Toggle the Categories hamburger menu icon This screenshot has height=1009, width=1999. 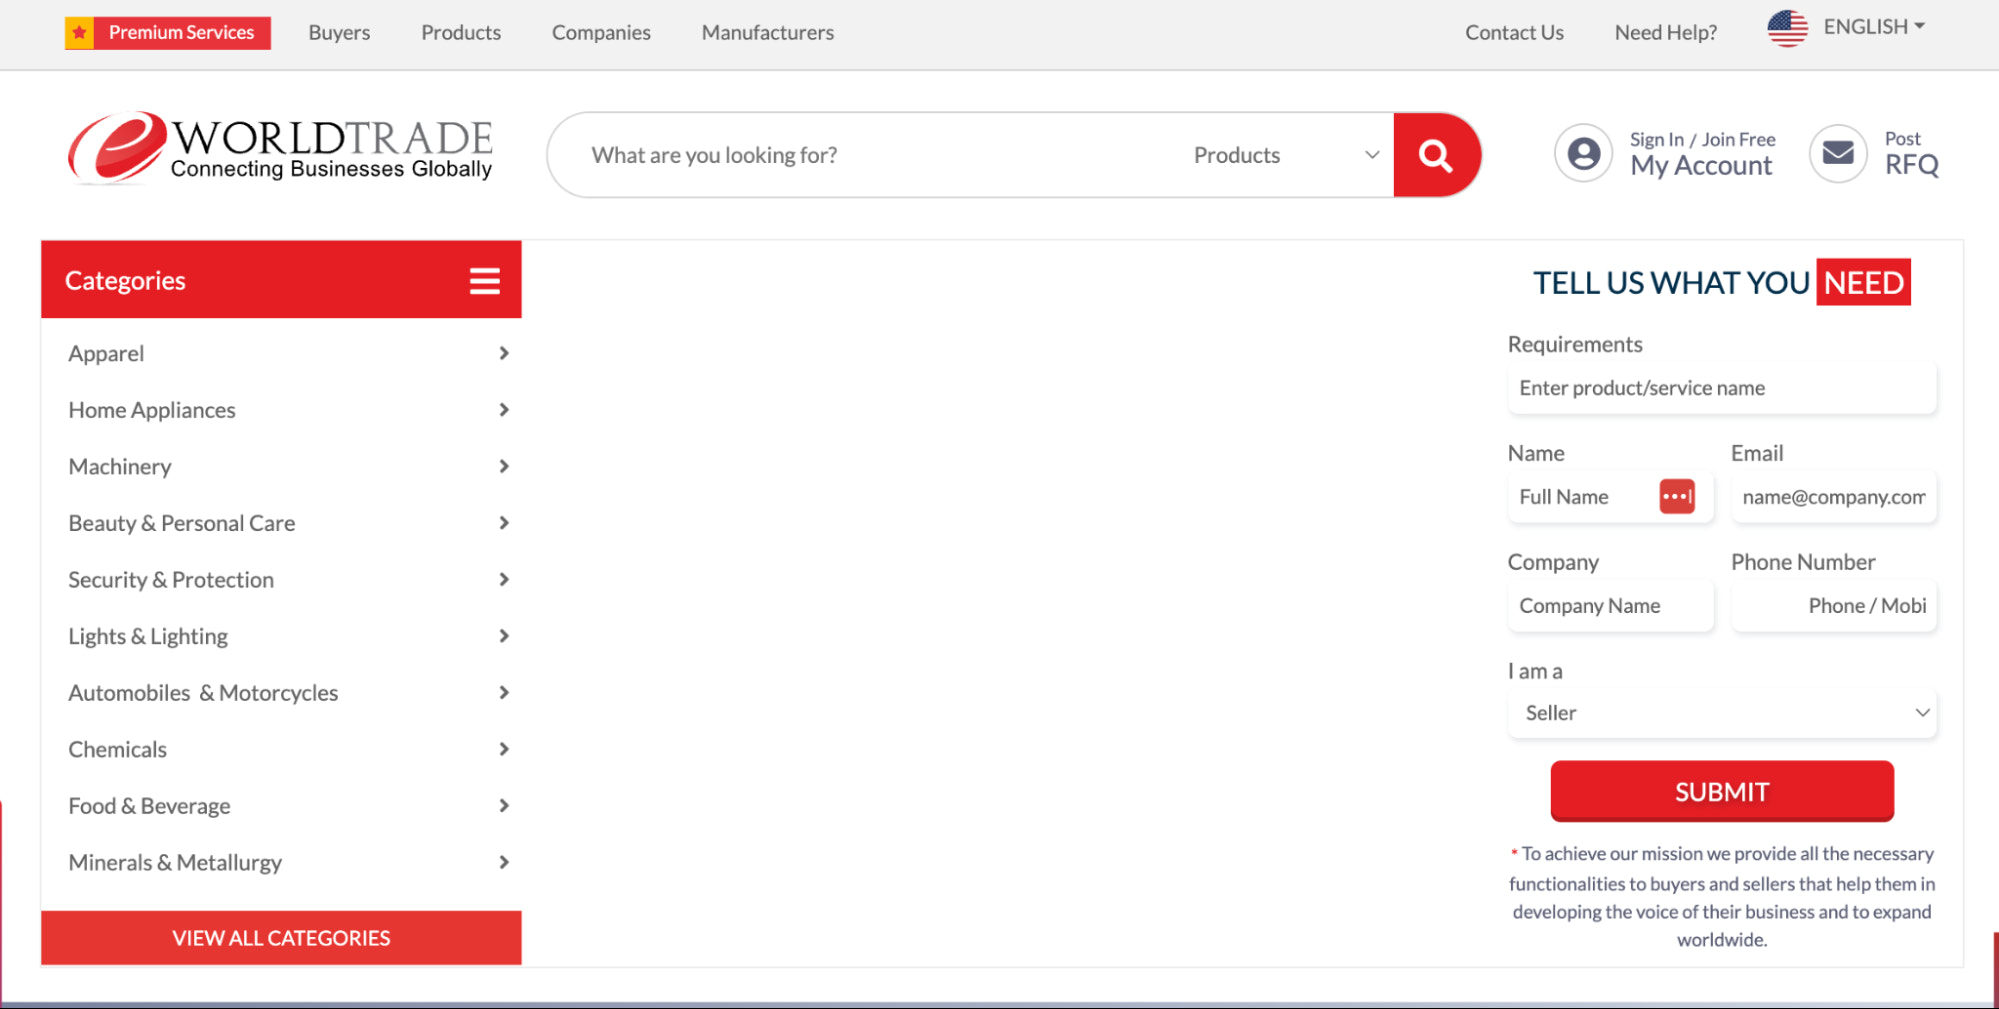(485, 281)
